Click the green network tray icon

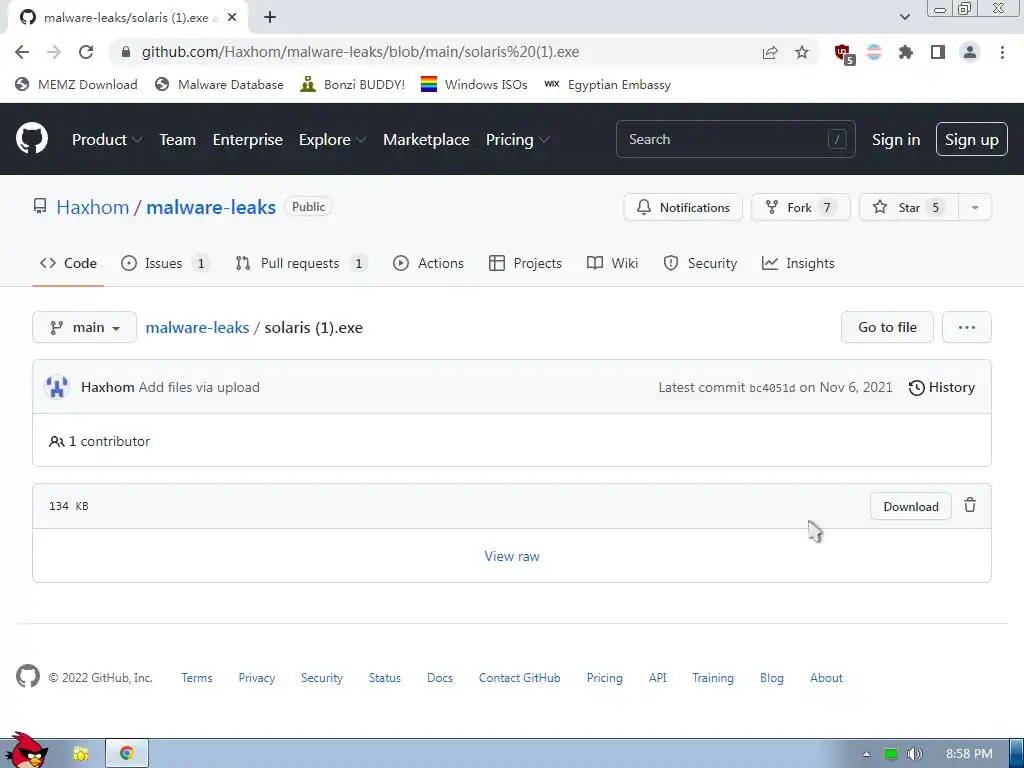coord(891,754)
